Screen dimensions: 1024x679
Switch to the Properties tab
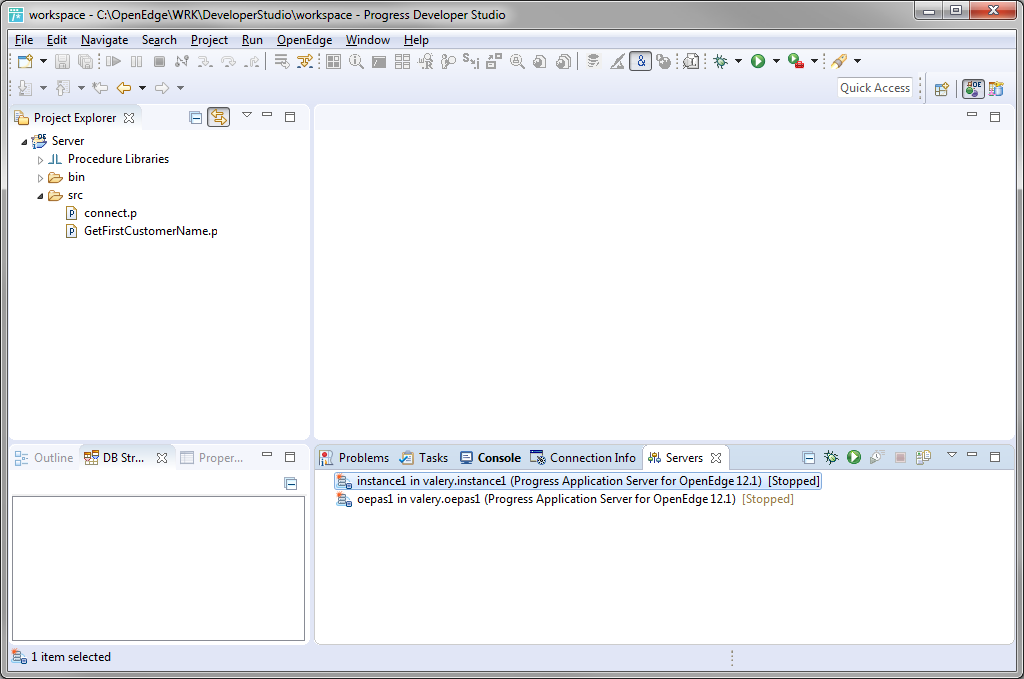[212, 458]
